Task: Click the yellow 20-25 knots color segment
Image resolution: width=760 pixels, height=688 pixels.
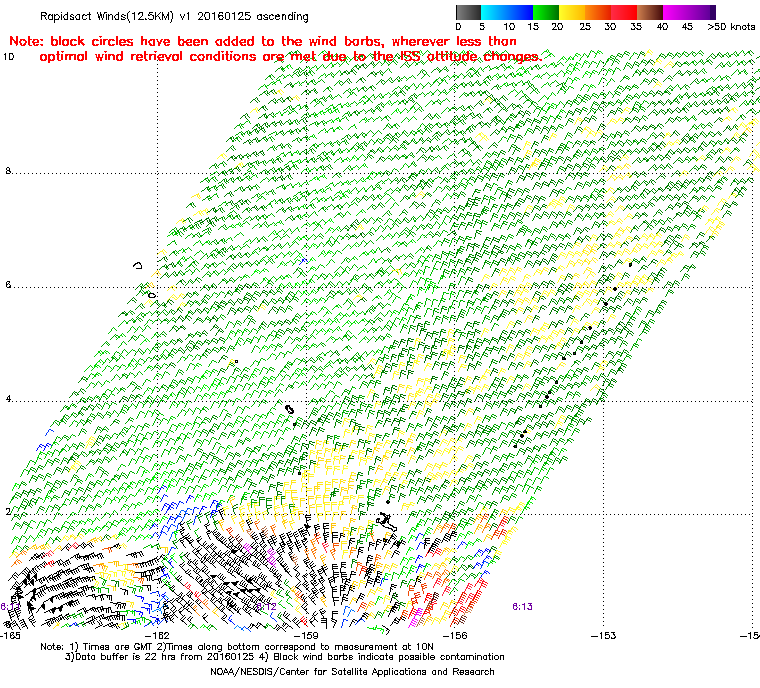Action: point(572,12)
